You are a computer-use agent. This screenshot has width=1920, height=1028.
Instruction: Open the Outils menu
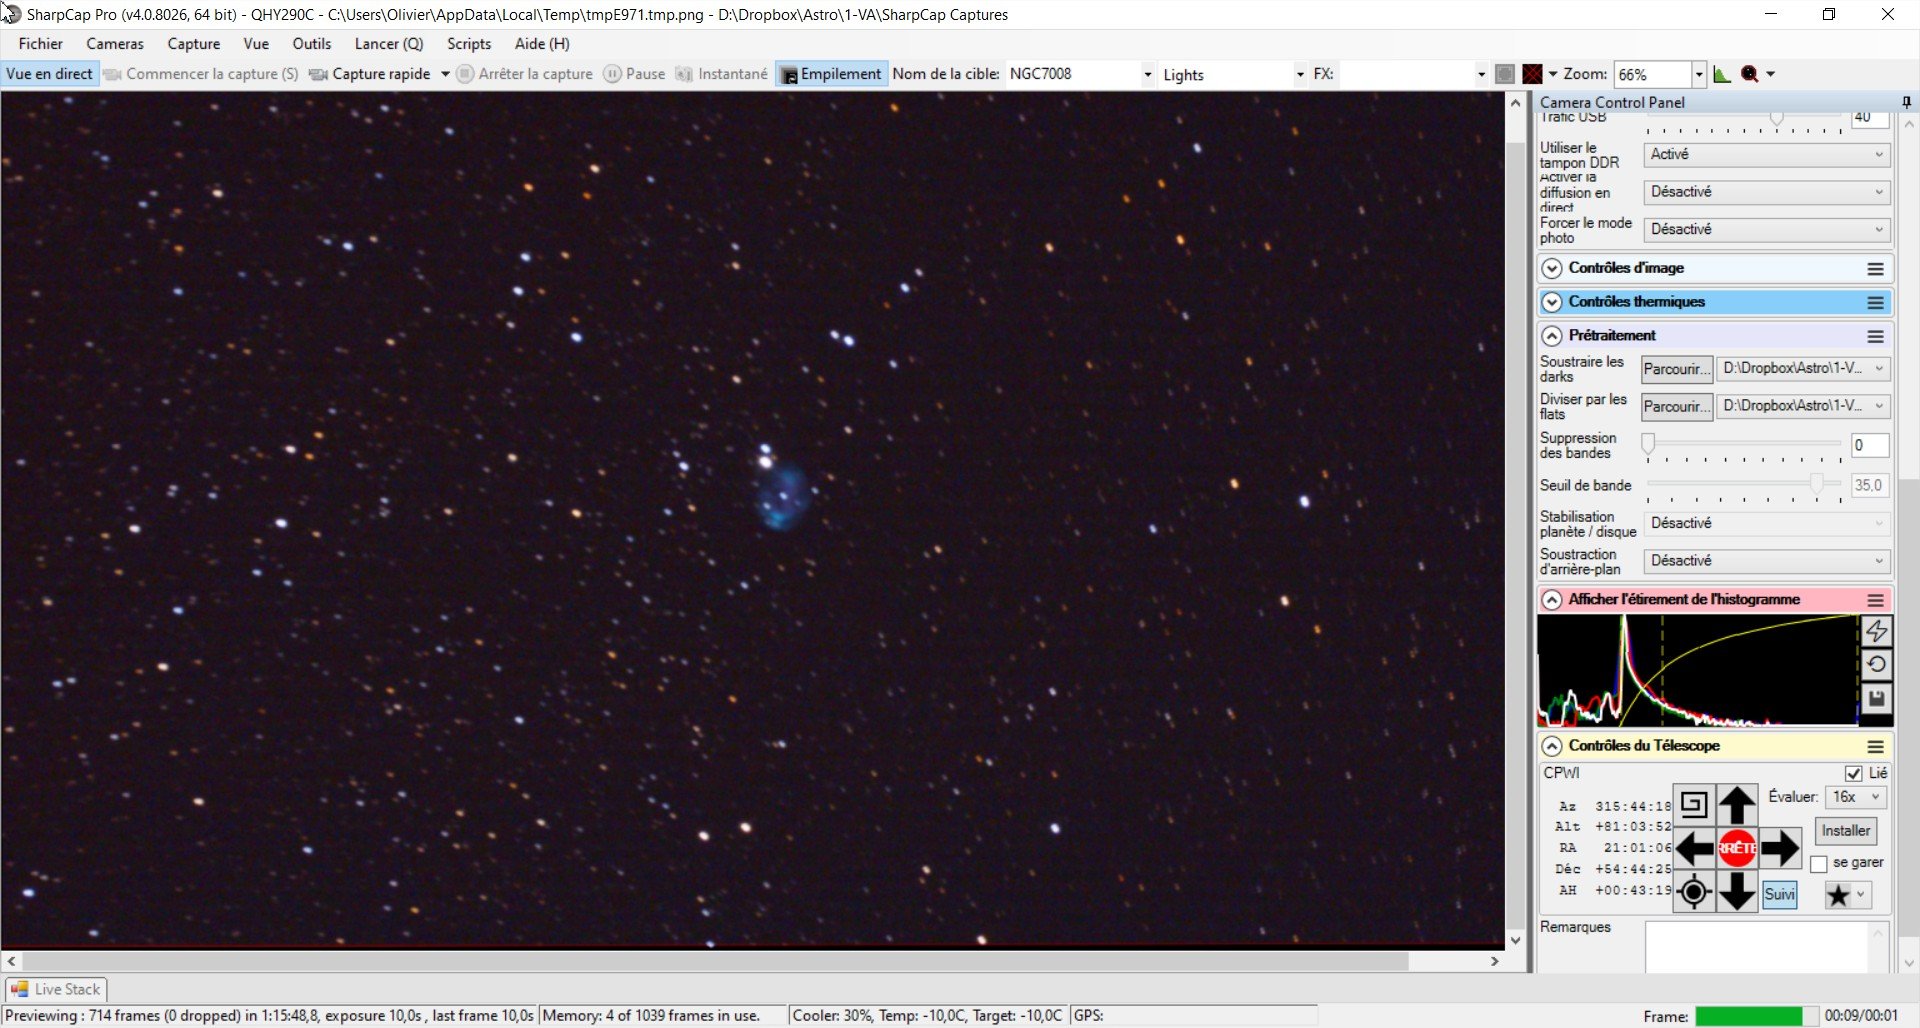[312, 44]
